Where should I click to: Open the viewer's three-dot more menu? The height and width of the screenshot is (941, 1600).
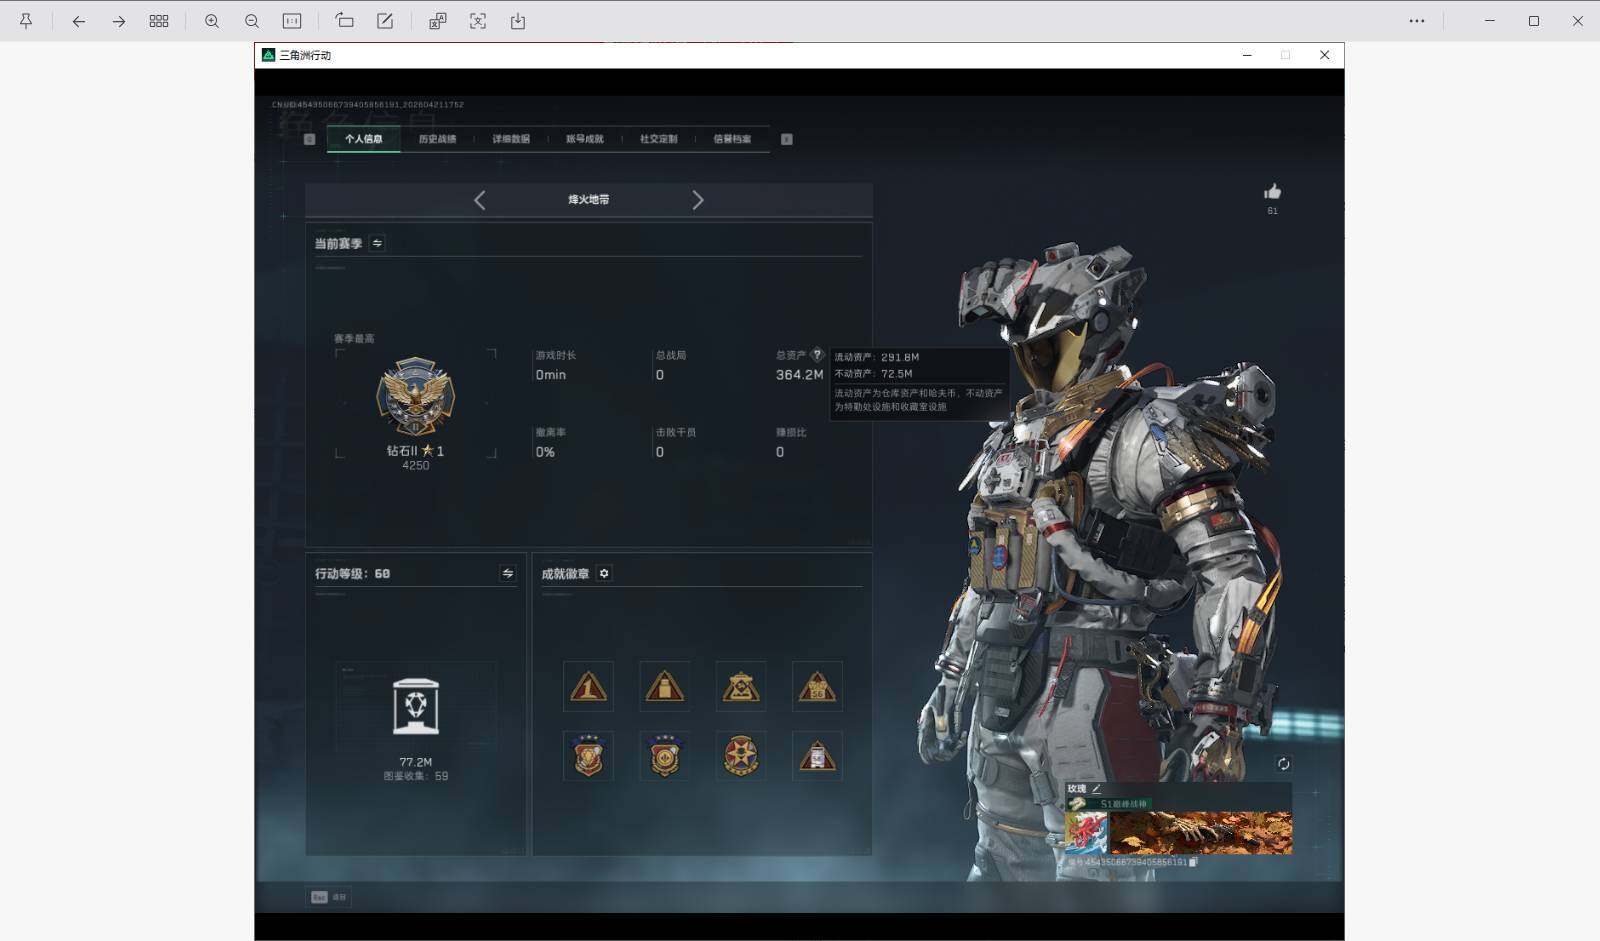(1416, 21)
